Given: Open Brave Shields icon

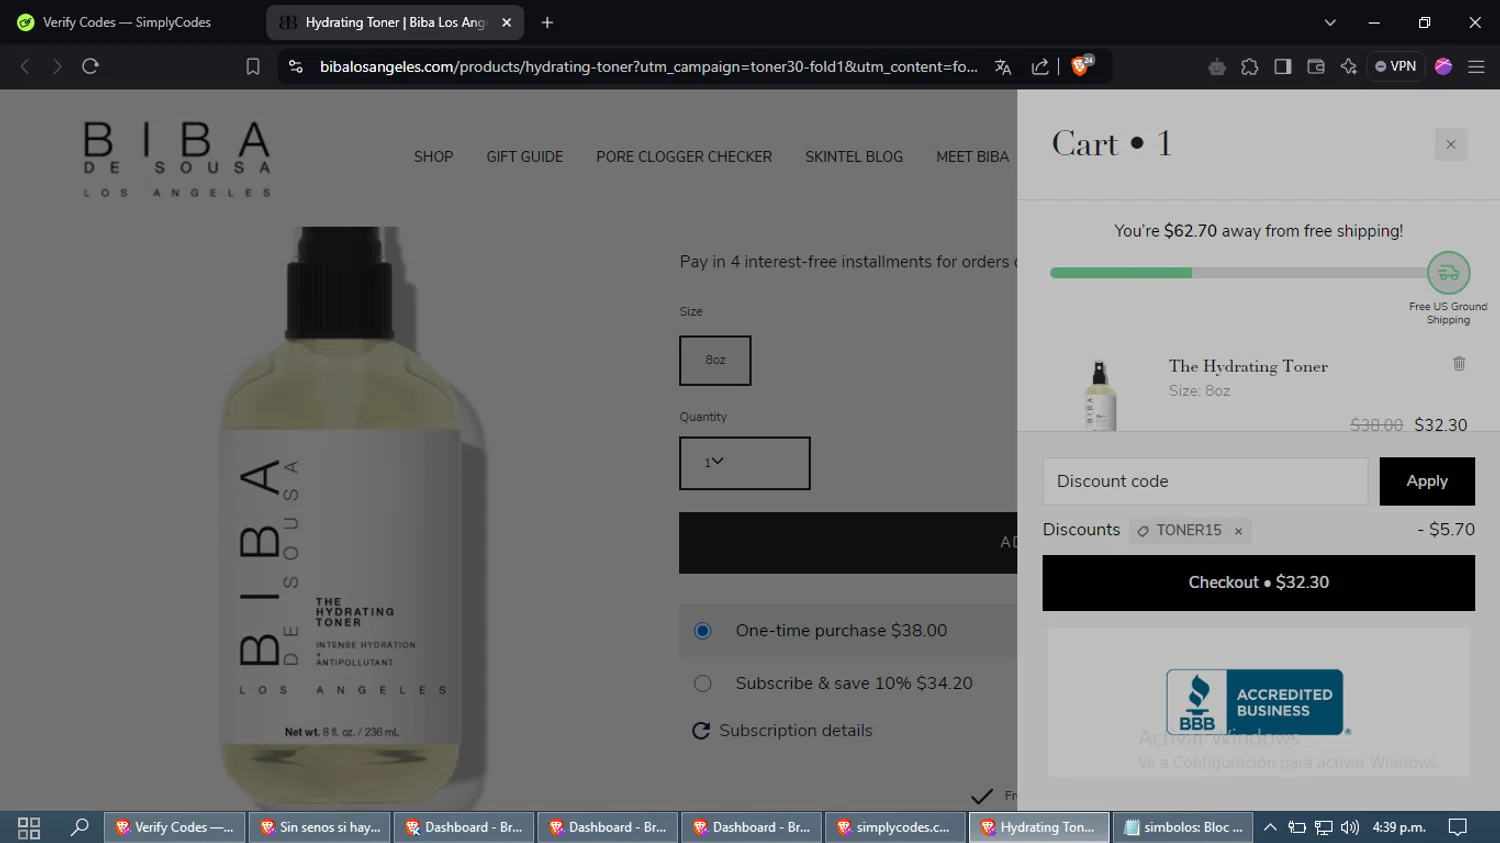Looking at the screenshot, I should (x=1081, y=65).
